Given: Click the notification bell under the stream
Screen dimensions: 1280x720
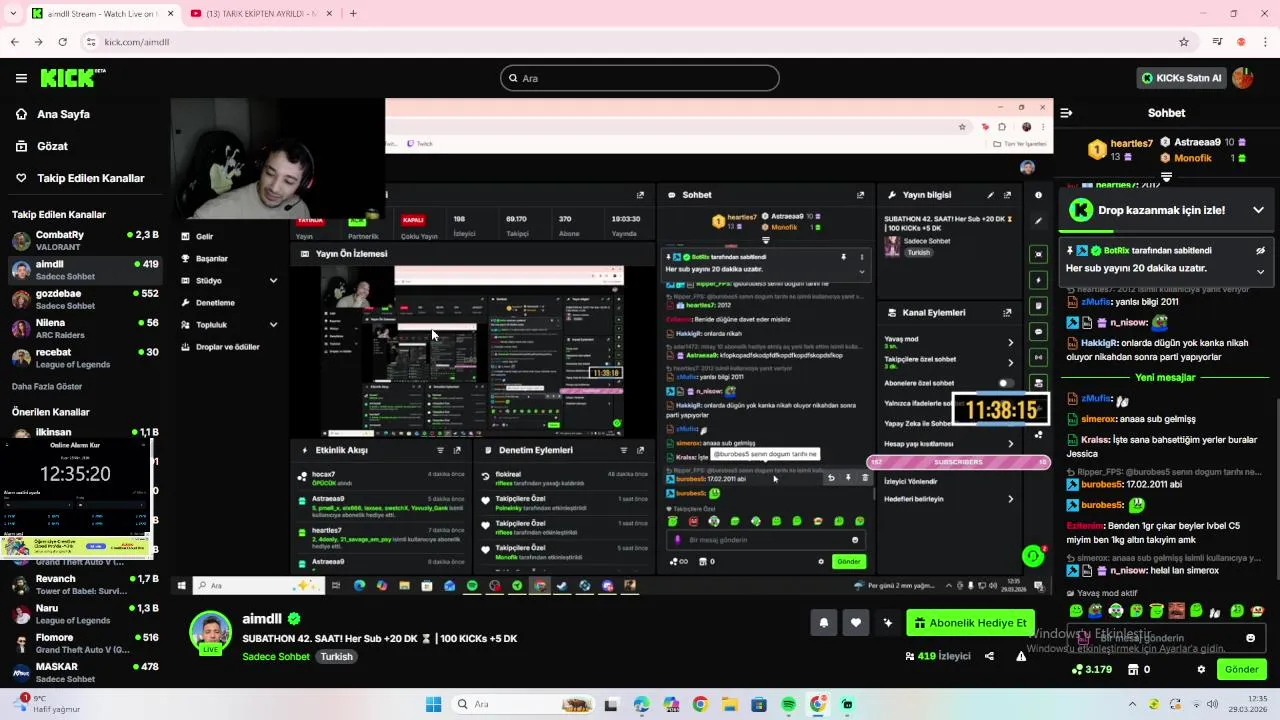Looking at the screenshot, I should pos(824,622).
